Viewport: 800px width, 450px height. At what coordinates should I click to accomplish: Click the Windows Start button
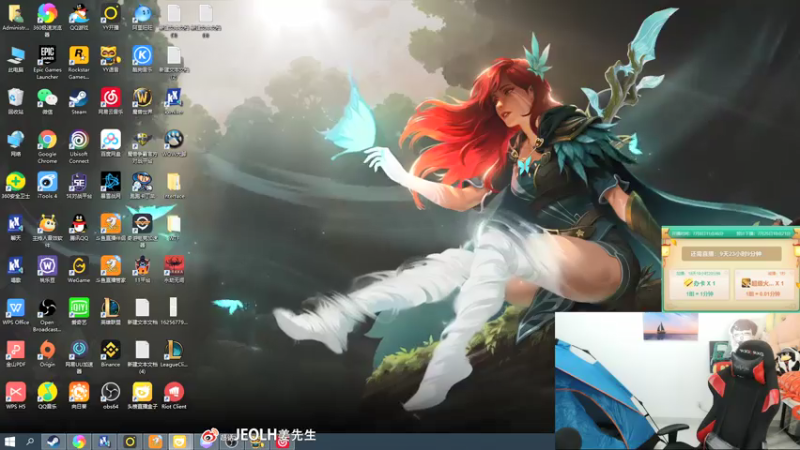(9, 441)
